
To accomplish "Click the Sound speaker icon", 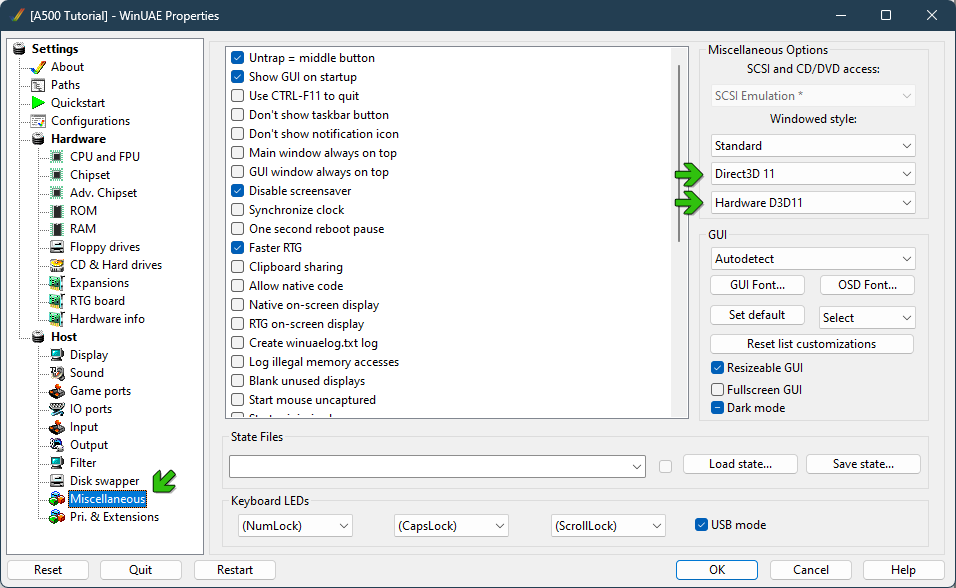I will (57, 373).
